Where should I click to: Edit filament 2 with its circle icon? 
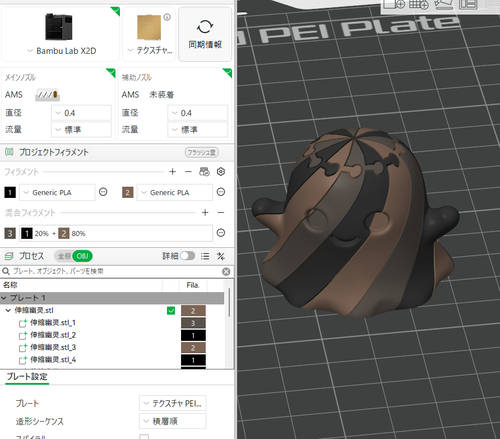[221, 192]
